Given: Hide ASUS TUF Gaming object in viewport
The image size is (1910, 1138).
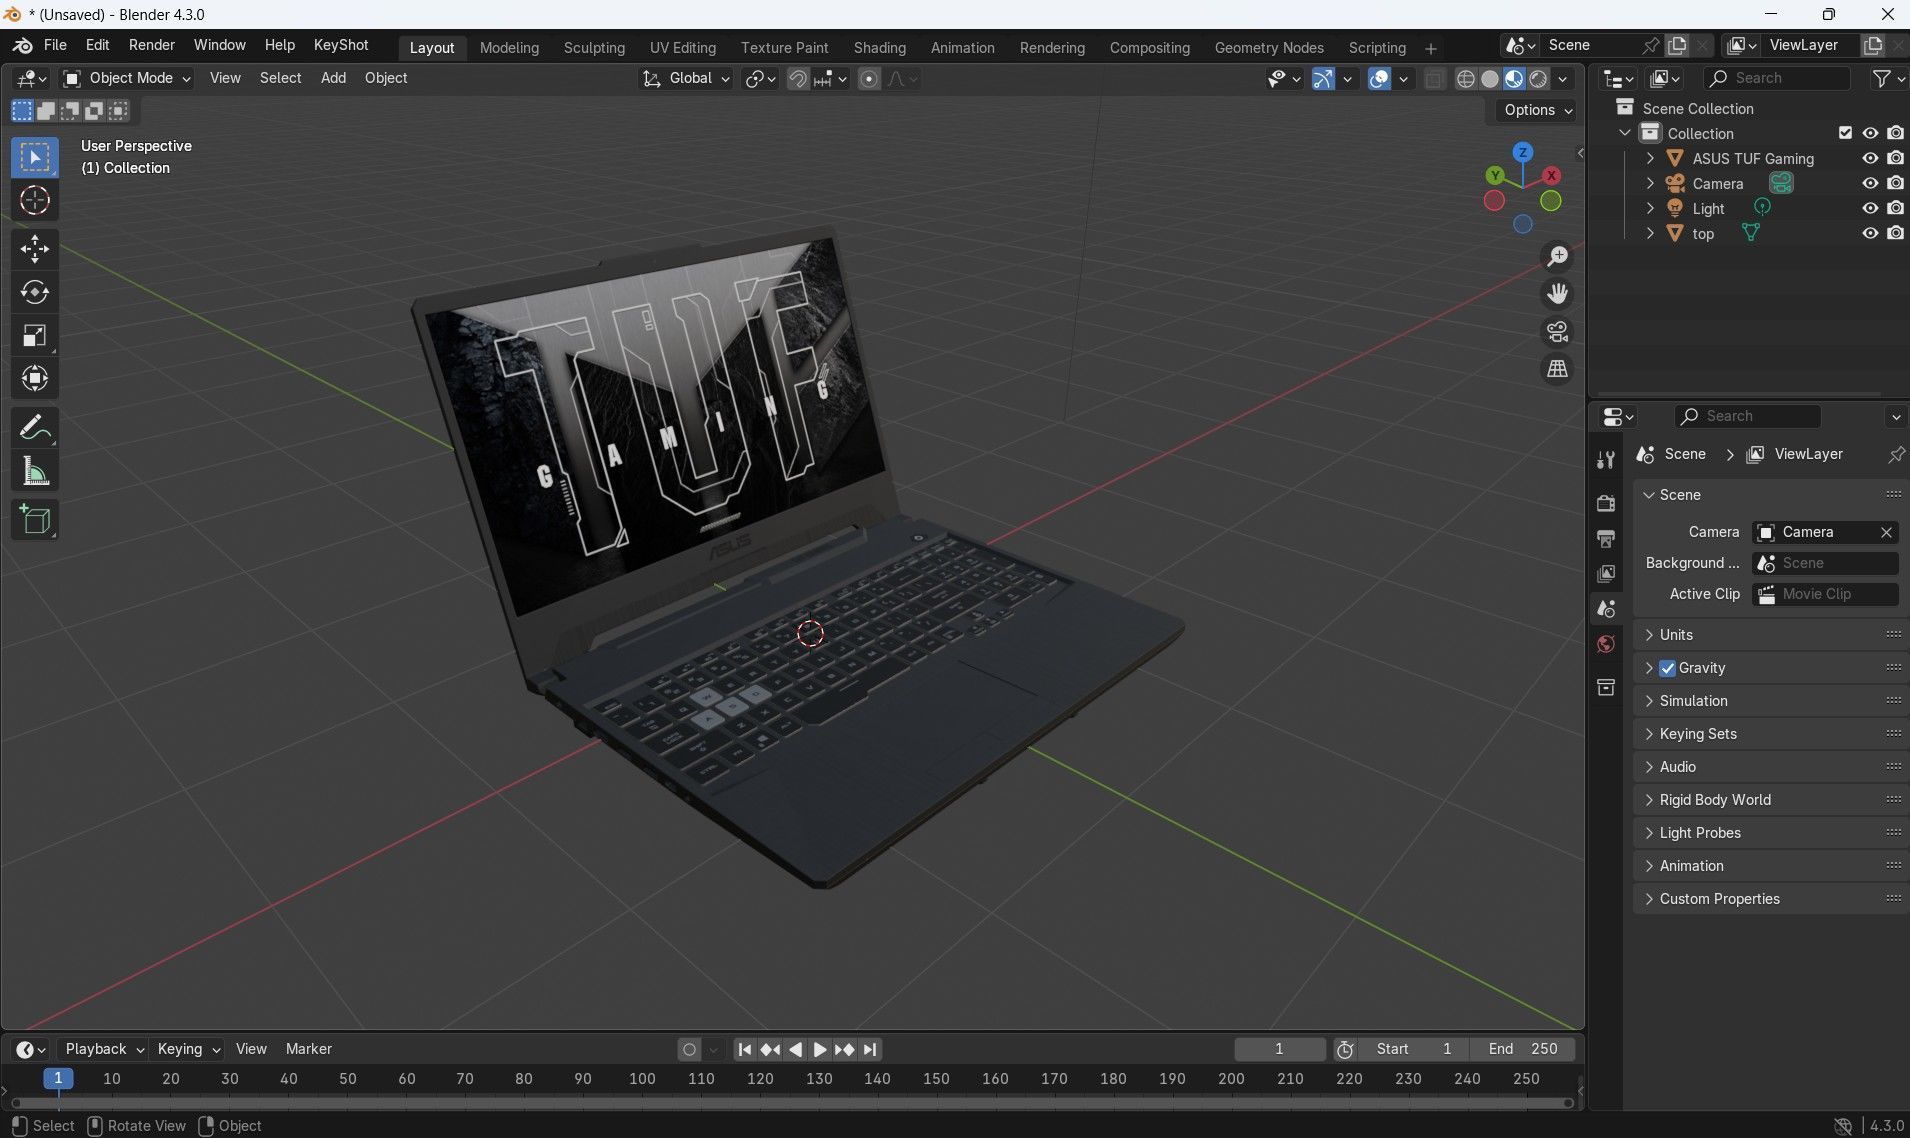Looking at the screenshot, I should pos(1869,158).
